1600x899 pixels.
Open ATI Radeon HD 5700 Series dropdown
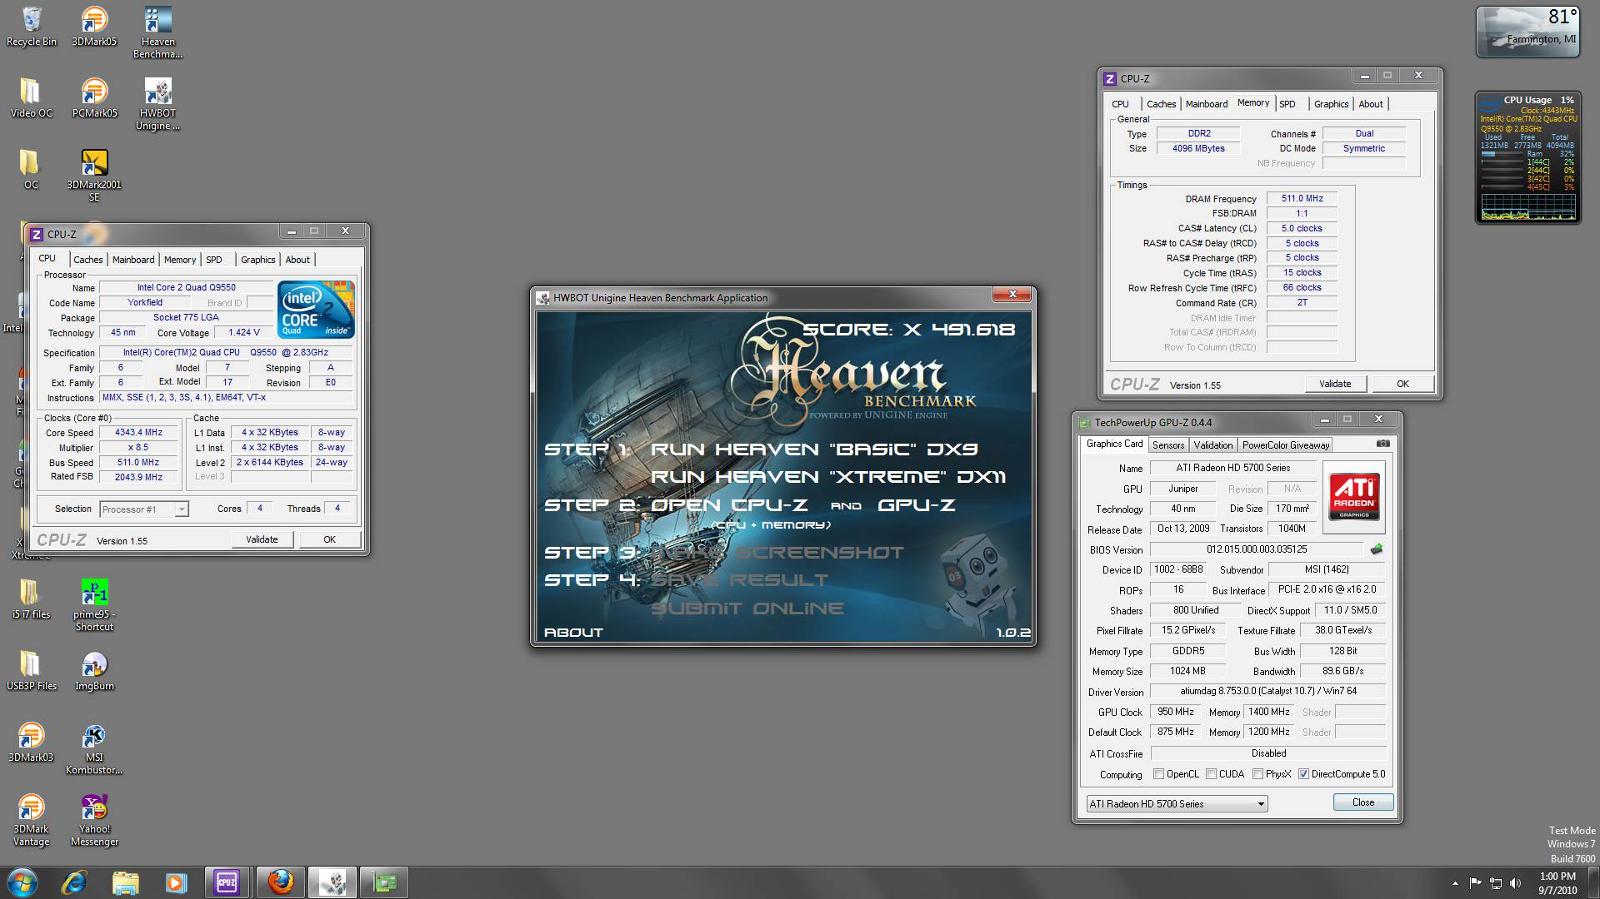coord(1177,804)
